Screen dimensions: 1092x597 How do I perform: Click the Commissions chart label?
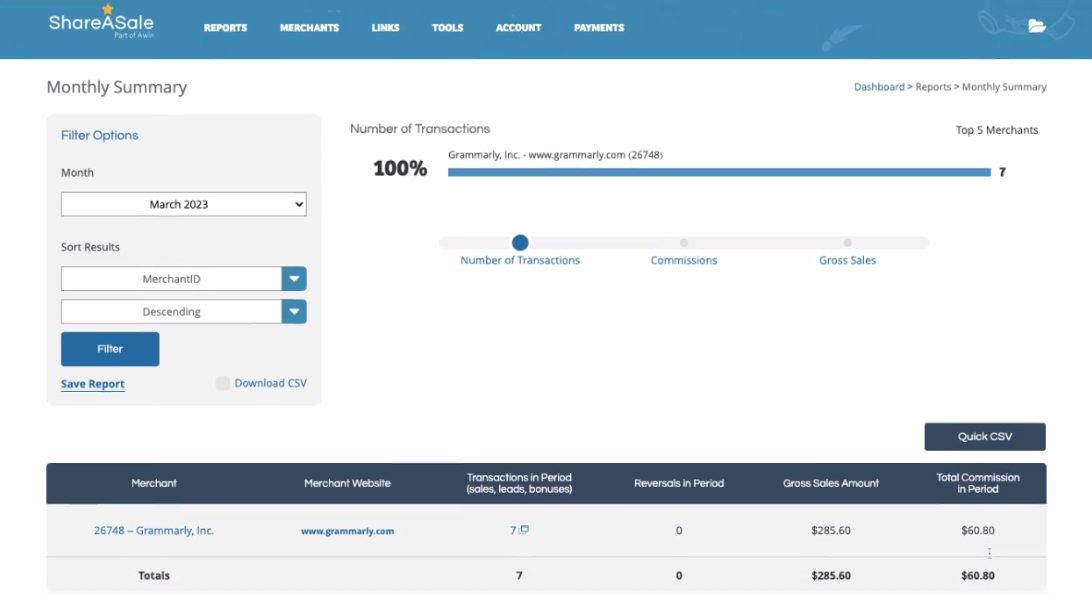click(684, 260)
